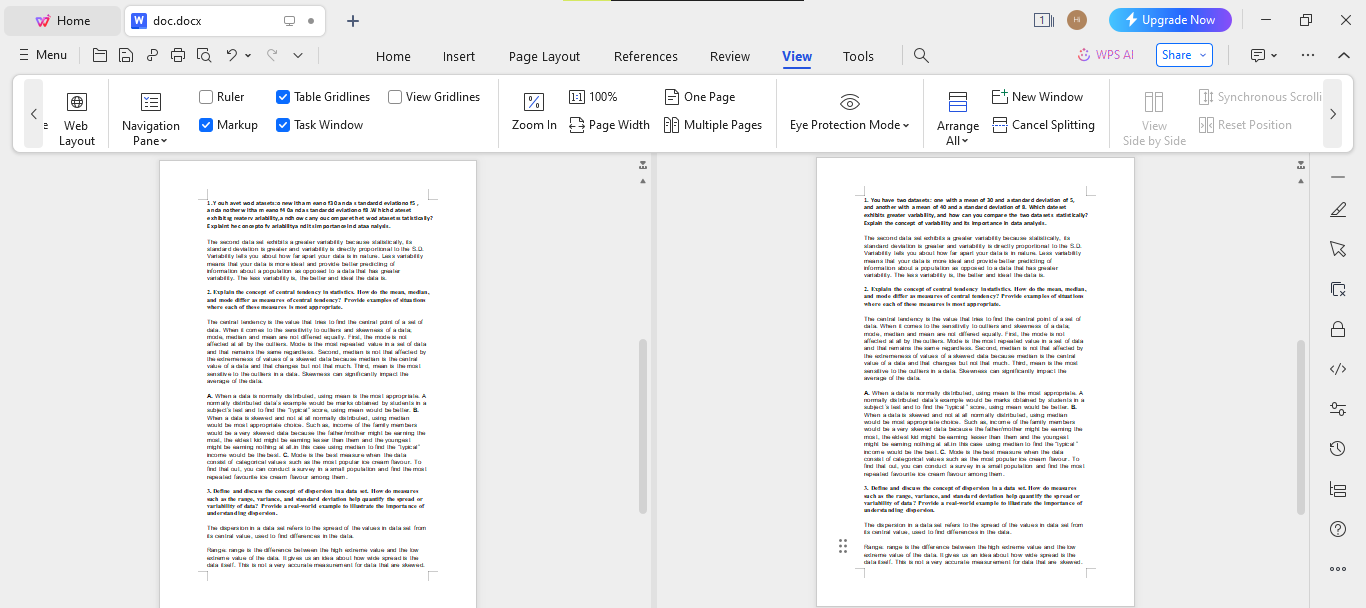Save the document with the Save icon
The width and height of the screenshot is (1366, 608).
[x=125, y=56]
